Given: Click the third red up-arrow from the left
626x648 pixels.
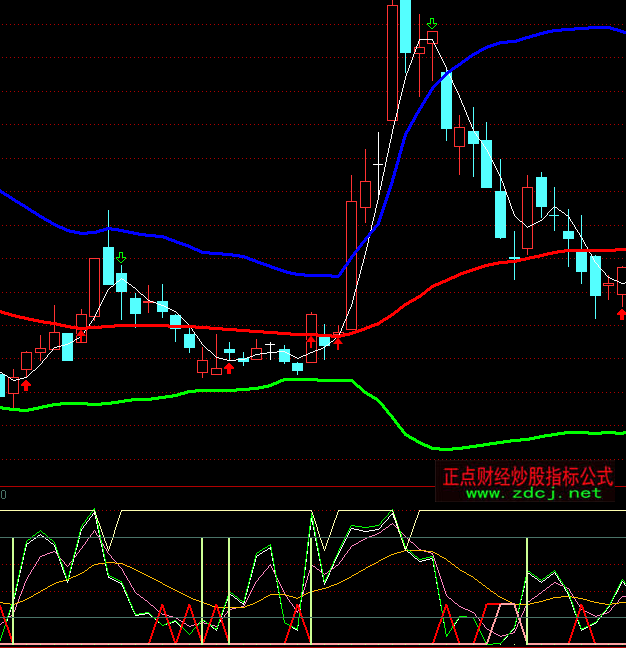Looking at the screenshot, I should [310, 342].
